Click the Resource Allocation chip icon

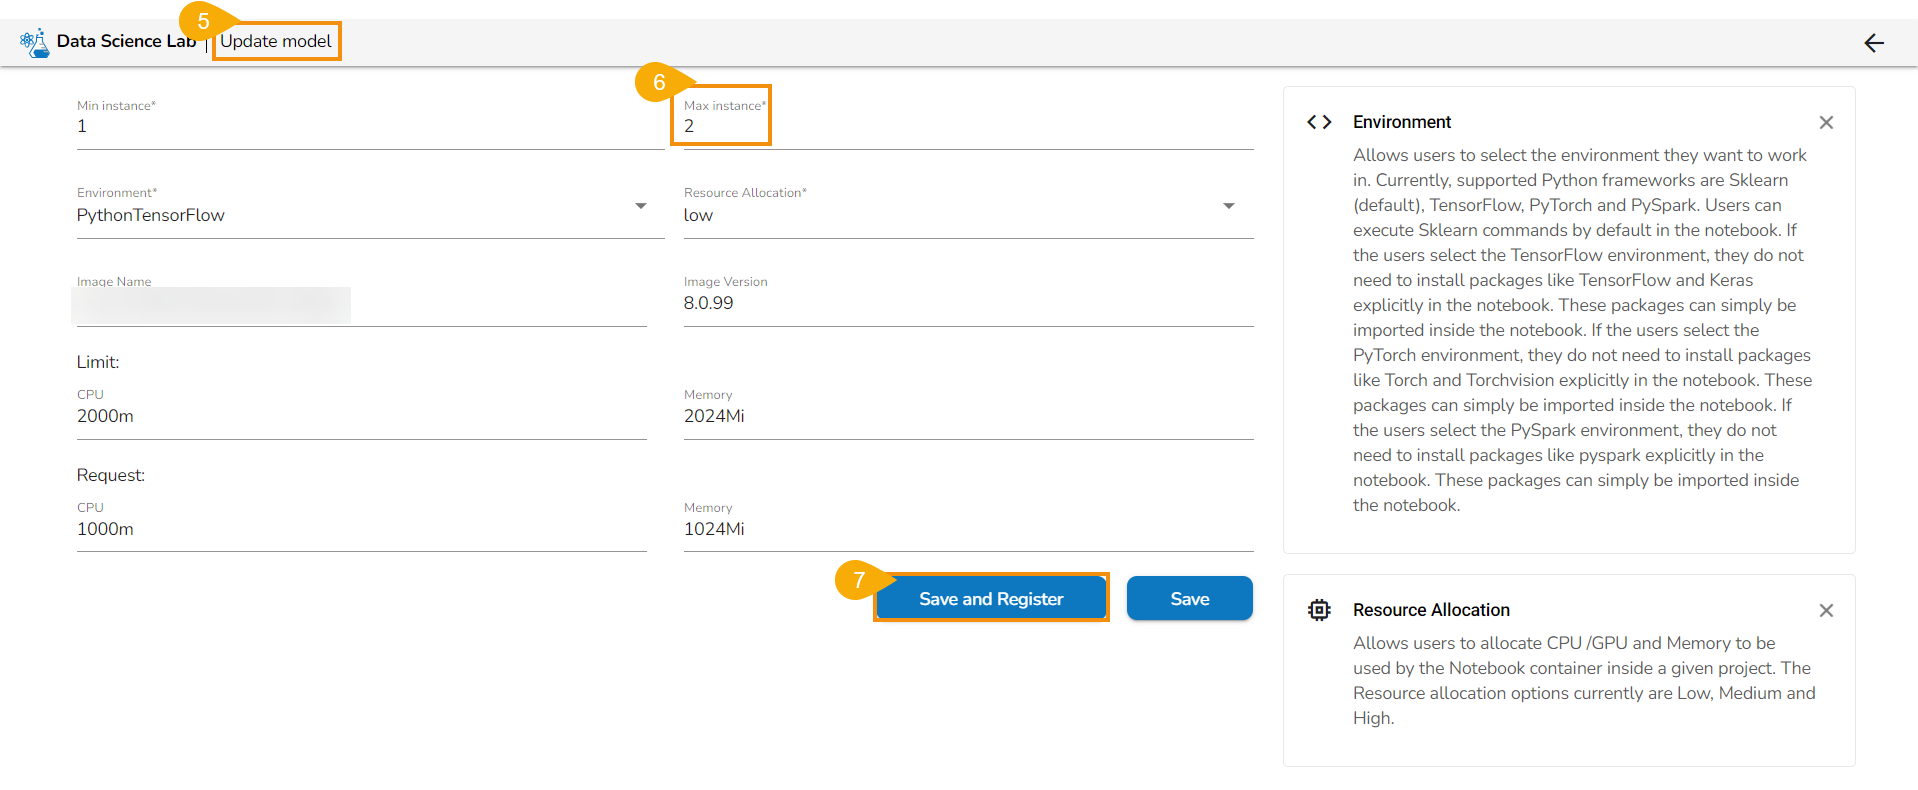point(1319,610)
